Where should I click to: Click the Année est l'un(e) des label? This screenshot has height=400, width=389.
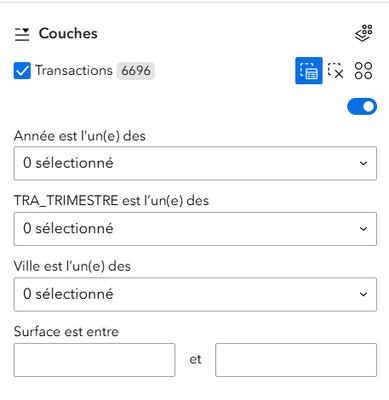click(80, 136)
